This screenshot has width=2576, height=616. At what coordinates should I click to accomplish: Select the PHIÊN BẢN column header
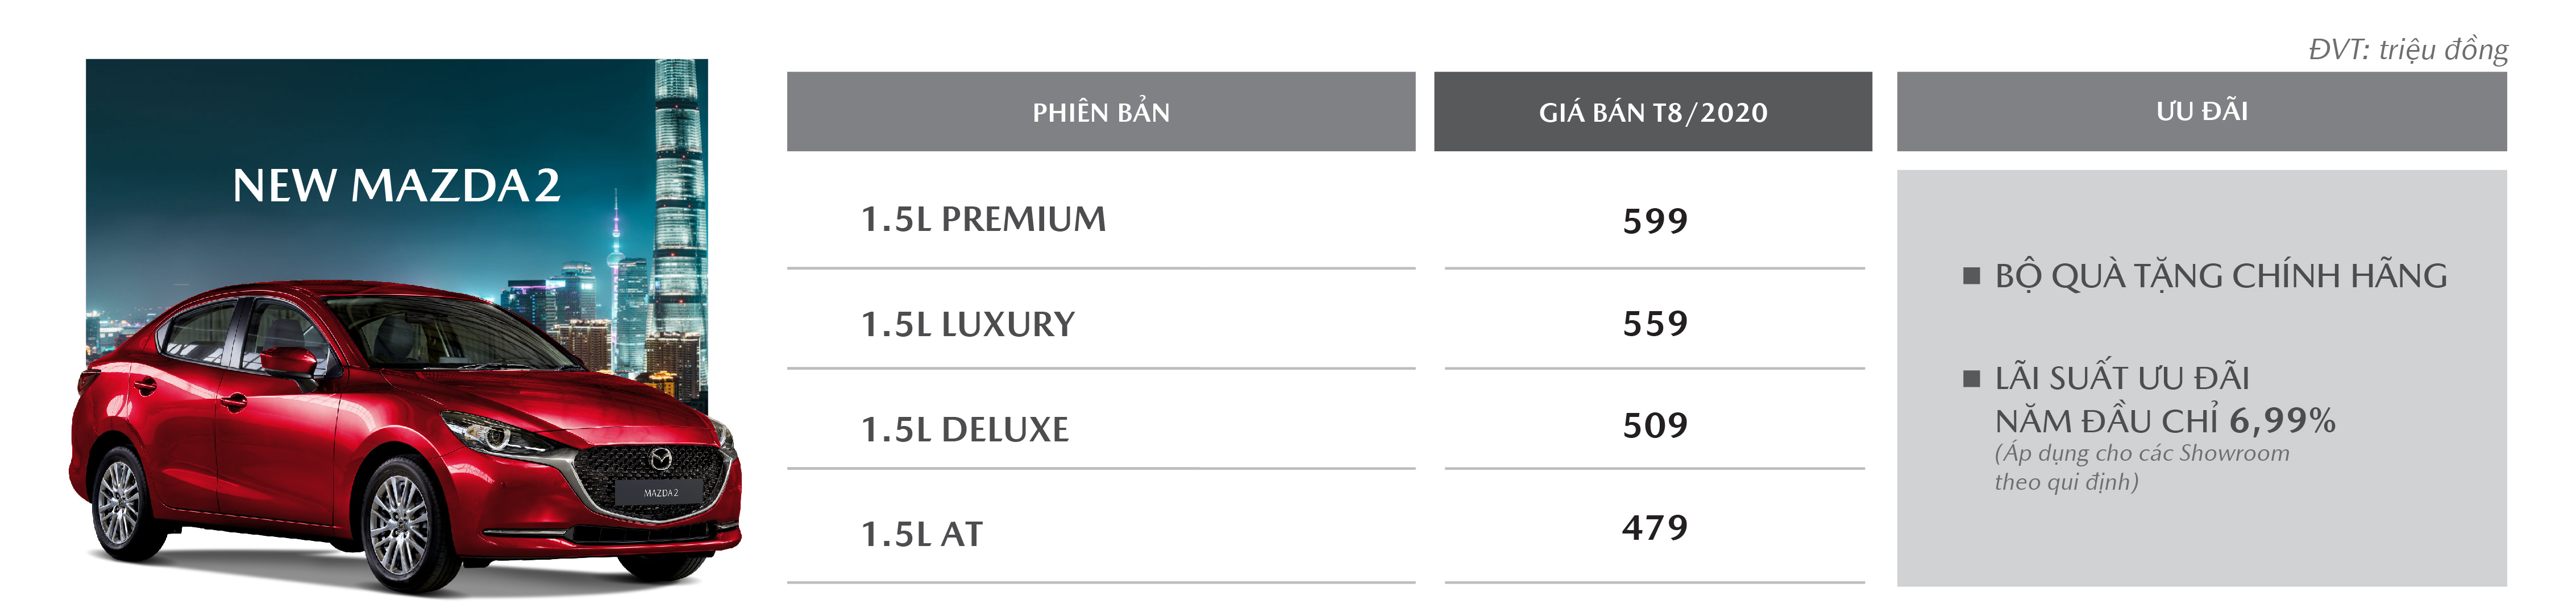click(1101, 112)
